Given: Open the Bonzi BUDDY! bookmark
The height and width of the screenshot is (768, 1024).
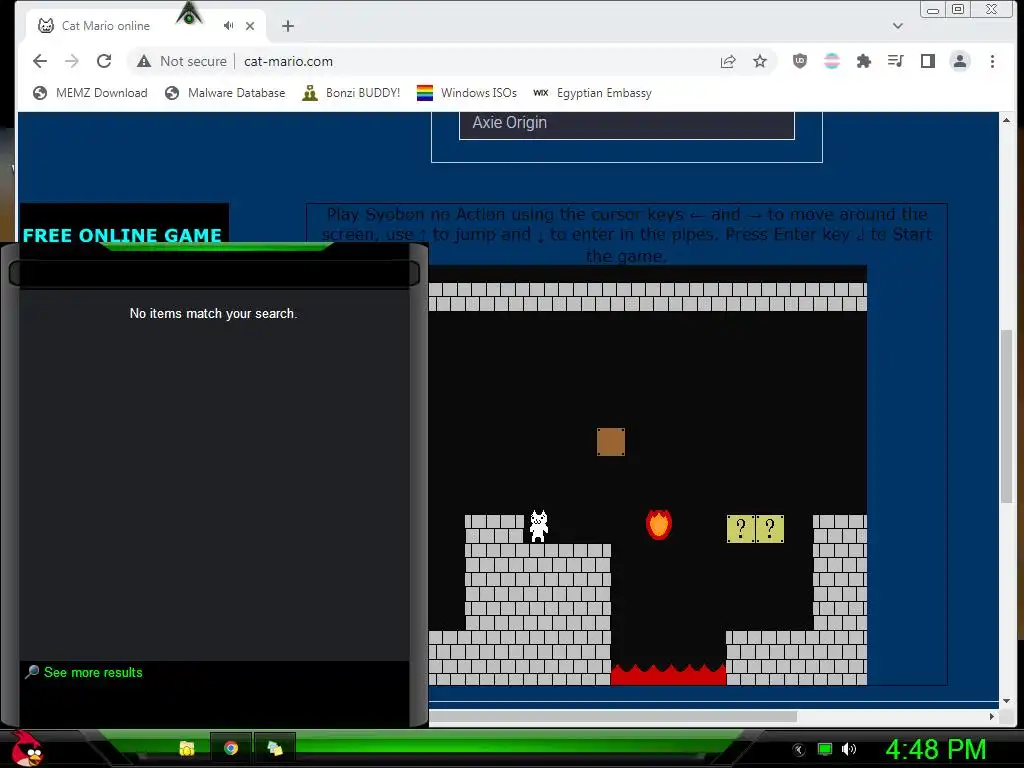Looking at the screenshot, I should coord(351,93).
